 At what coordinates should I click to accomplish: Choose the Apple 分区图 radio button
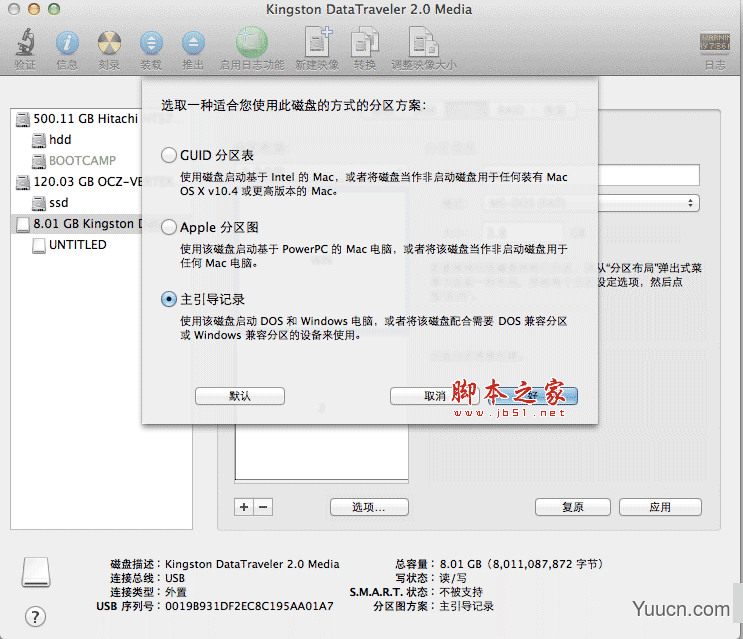[x=169, y=227]
